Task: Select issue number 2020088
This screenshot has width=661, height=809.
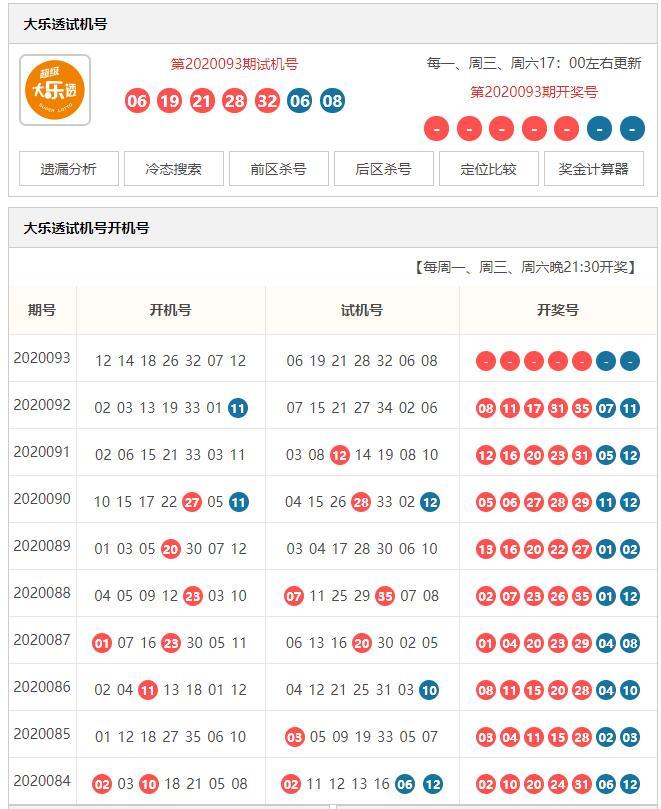Action: point(42,592)
